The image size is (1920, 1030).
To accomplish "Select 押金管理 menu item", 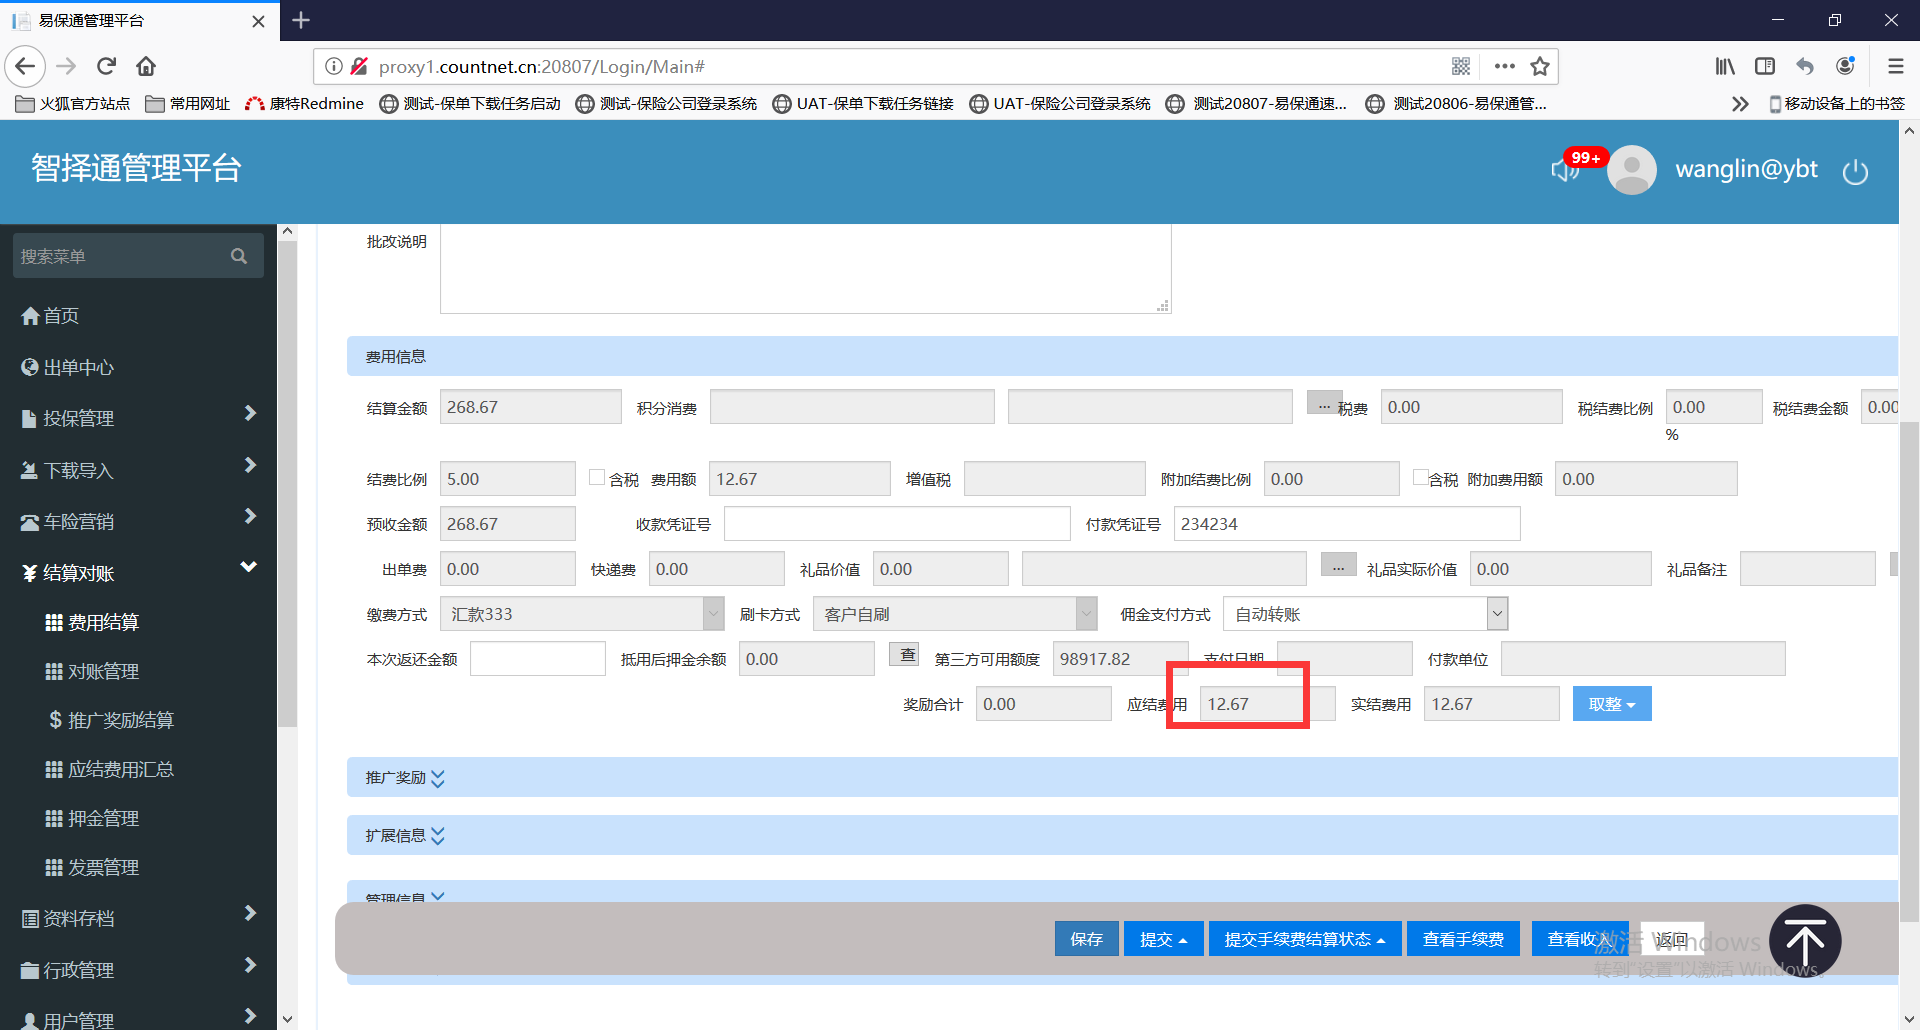I will 103,818.
